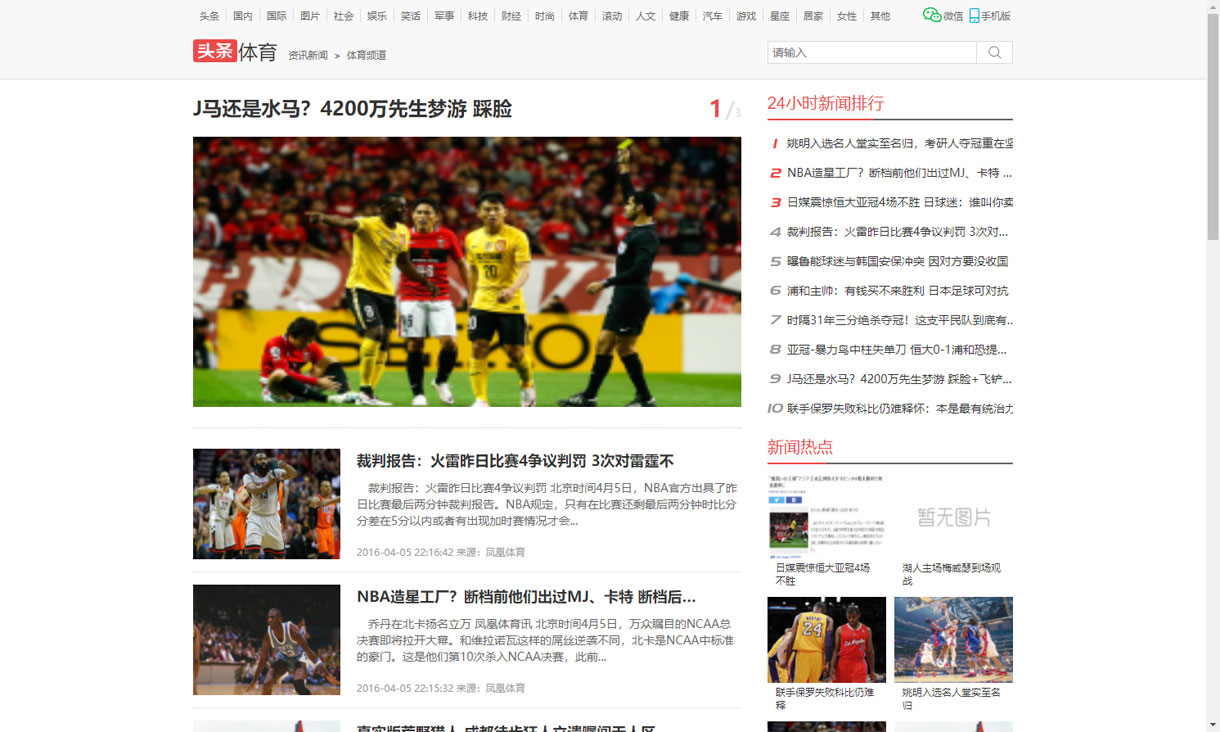Click the Harden basketball article thumbnail
The width and height of the screenshot is (1220, 732).
coord(266,504)
